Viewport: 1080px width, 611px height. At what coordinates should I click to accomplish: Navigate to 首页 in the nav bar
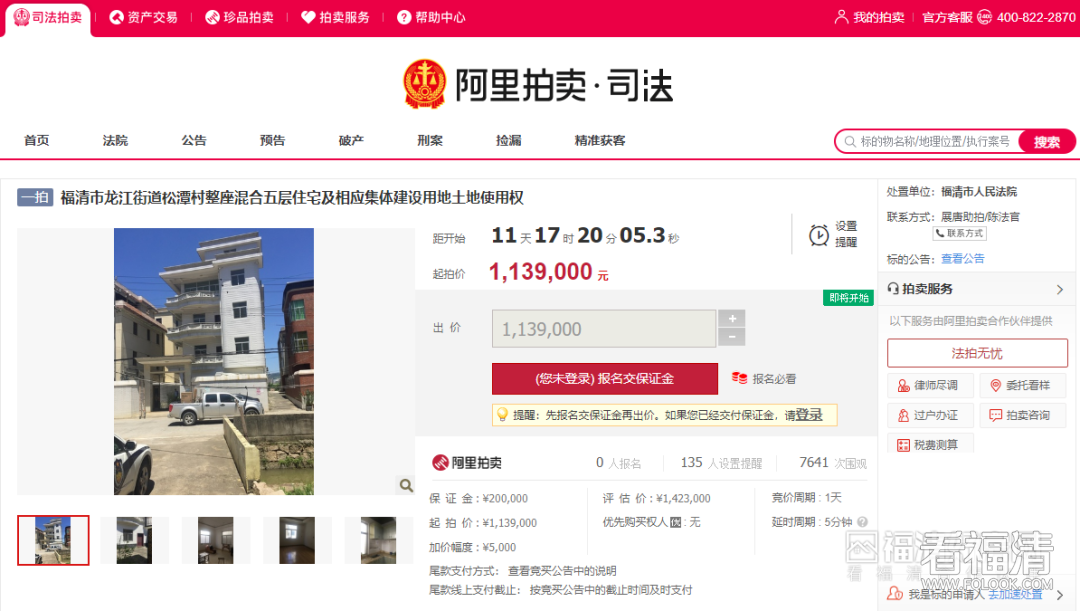37,141
